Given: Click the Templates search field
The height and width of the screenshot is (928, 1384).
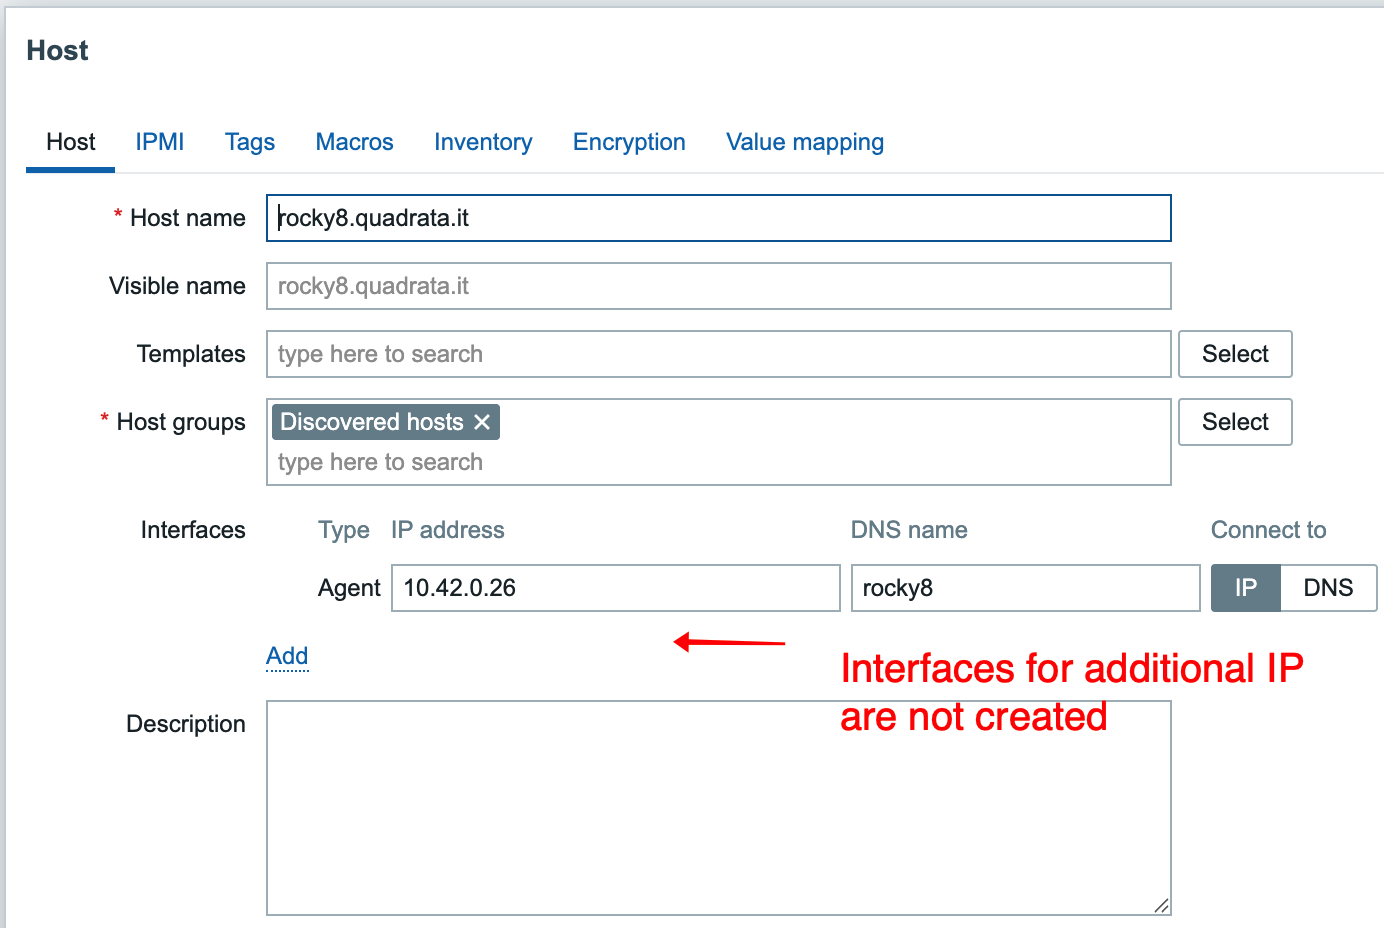Looking at the screenshot, I should coord(718,354).
